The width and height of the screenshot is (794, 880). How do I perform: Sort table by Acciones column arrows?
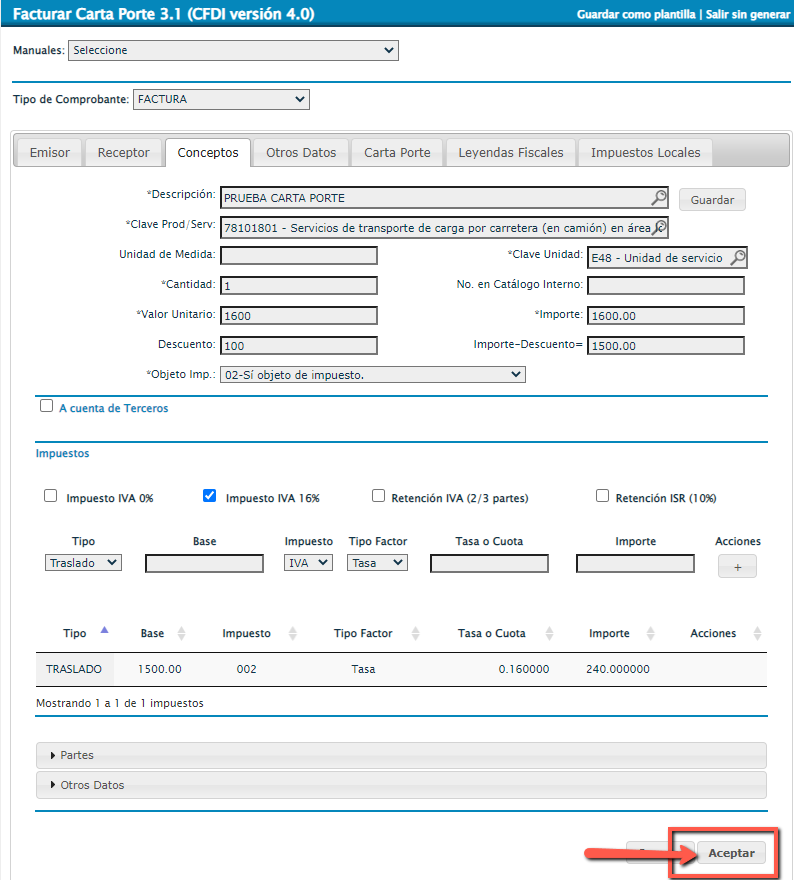point(757,634)
